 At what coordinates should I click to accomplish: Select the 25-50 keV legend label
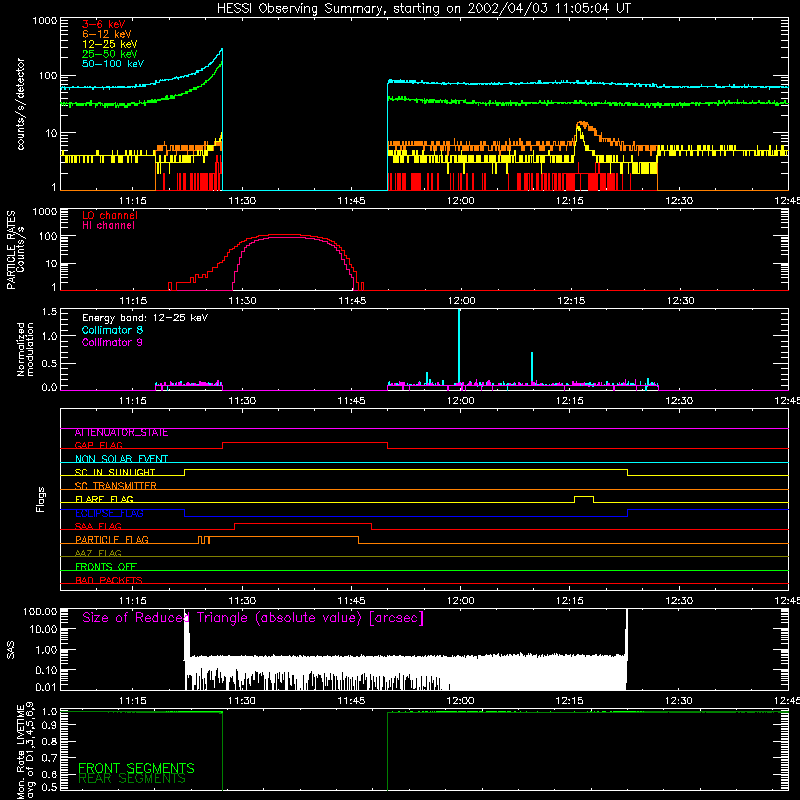pos(110,54)
